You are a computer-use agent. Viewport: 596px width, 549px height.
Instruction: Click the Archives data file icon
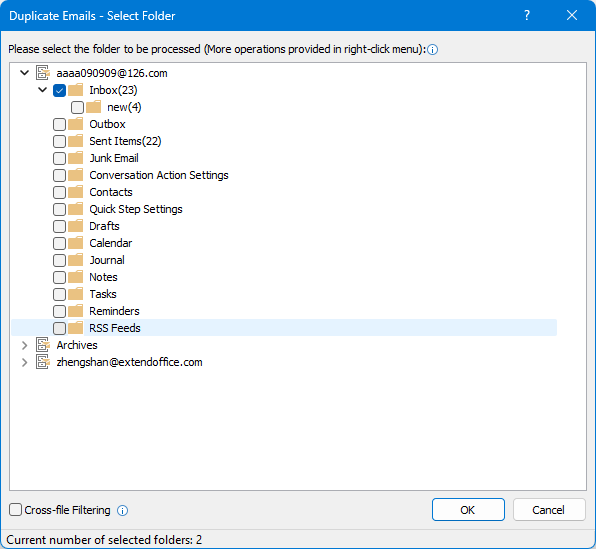click(43, 345)
